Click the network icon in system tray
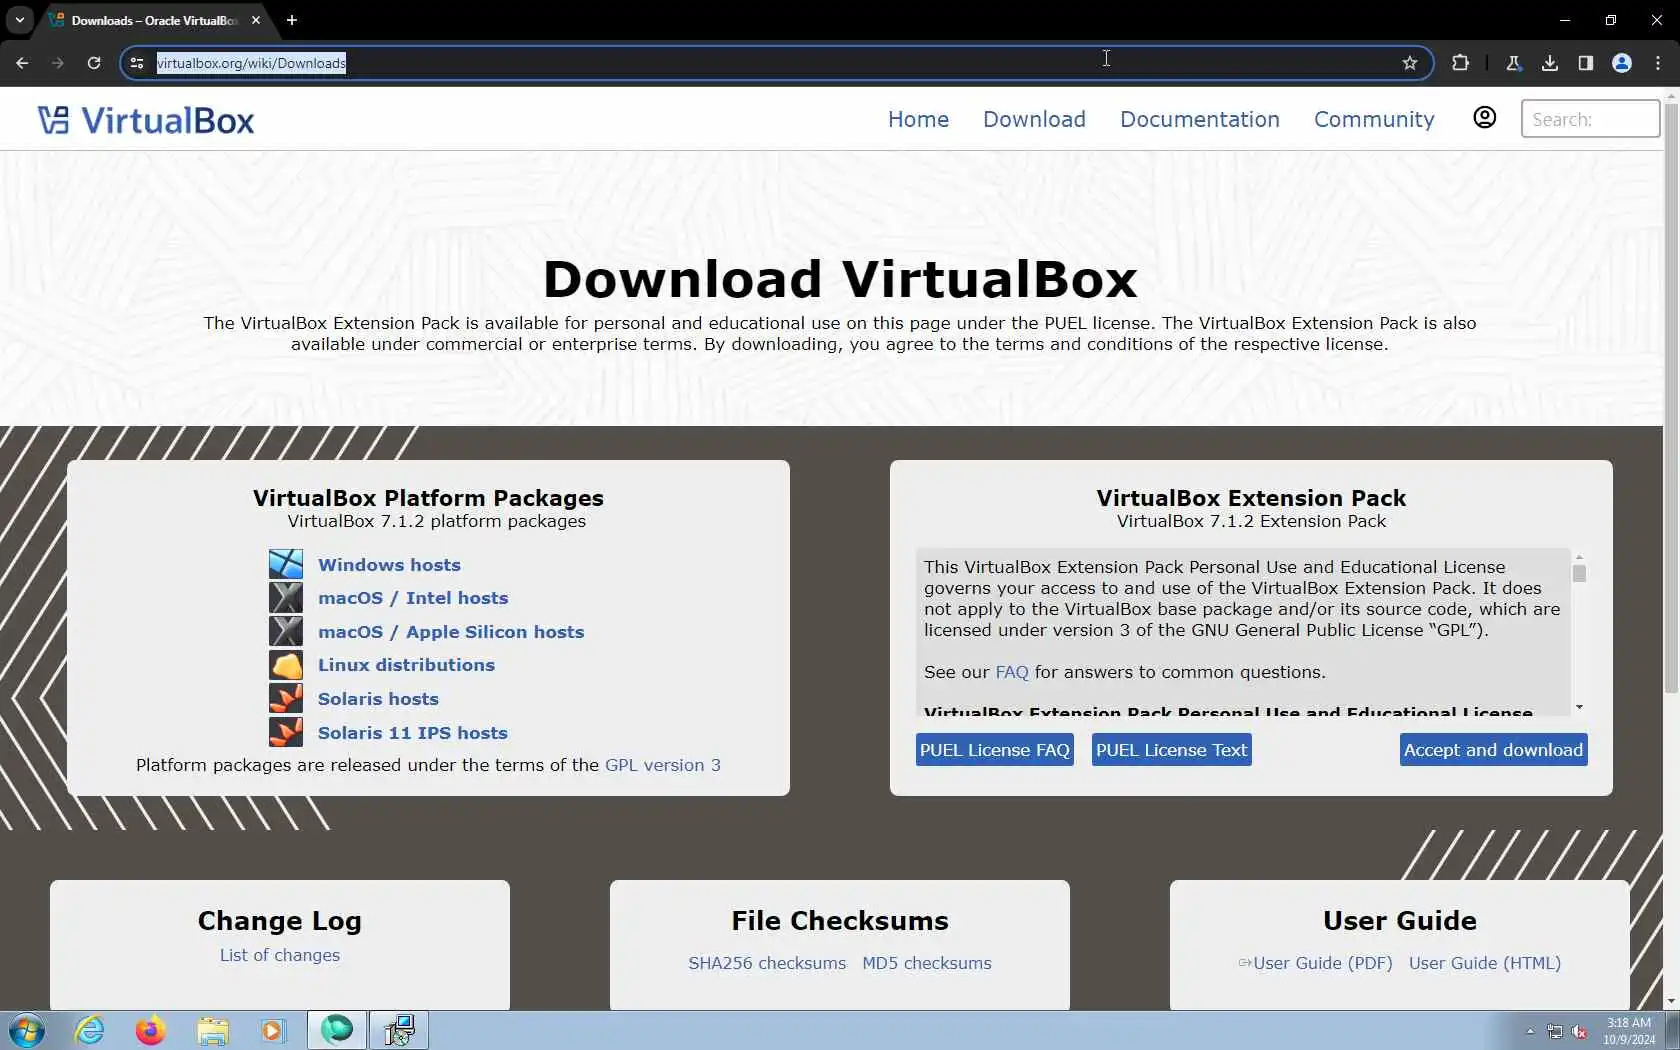Image resolution: width=1680 pixels, height=1050 pixels. coord(1555,1031)
